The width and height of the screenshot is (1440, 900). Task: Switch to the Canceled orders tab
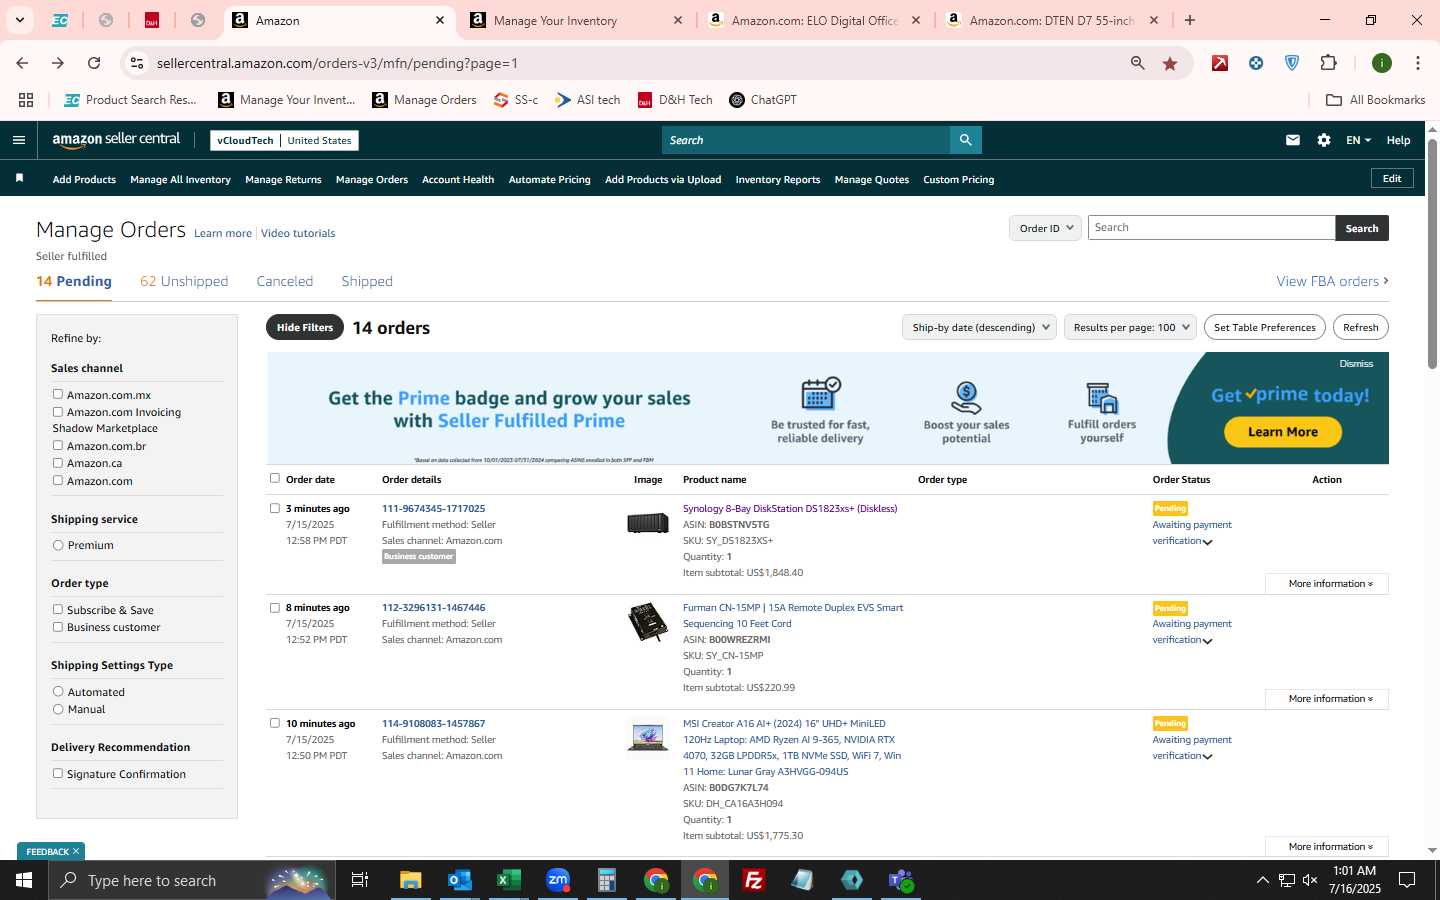click(x=285, y=281)
